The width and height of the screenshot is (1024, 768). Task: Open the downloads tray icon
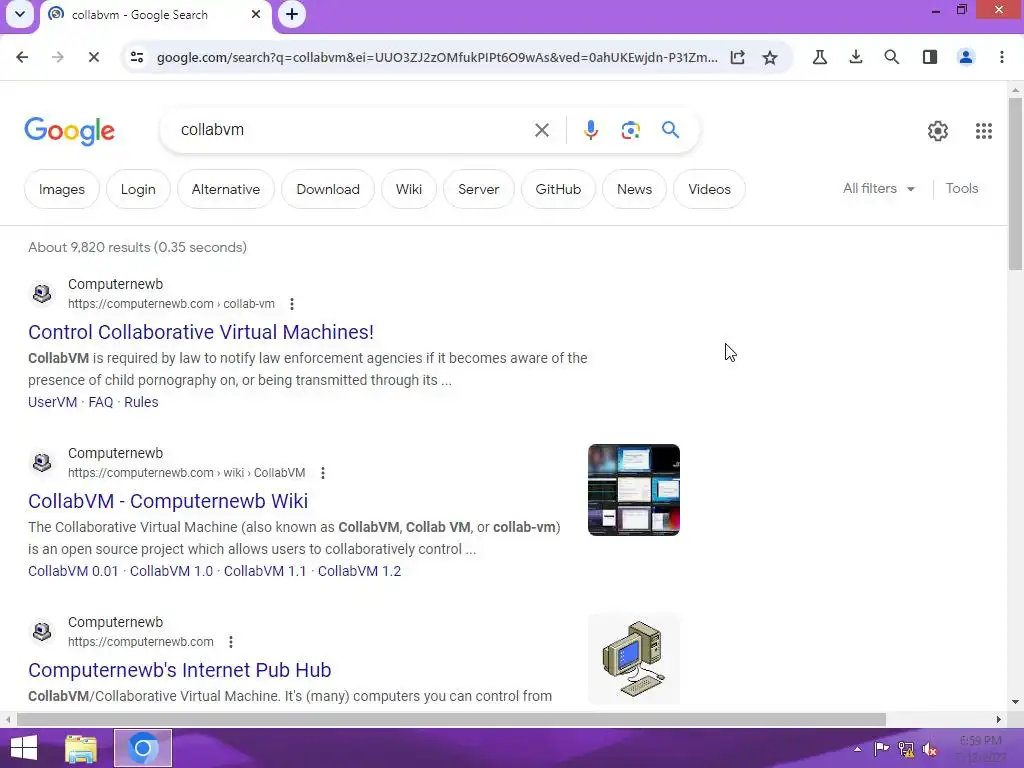click(x=856, y=57)
